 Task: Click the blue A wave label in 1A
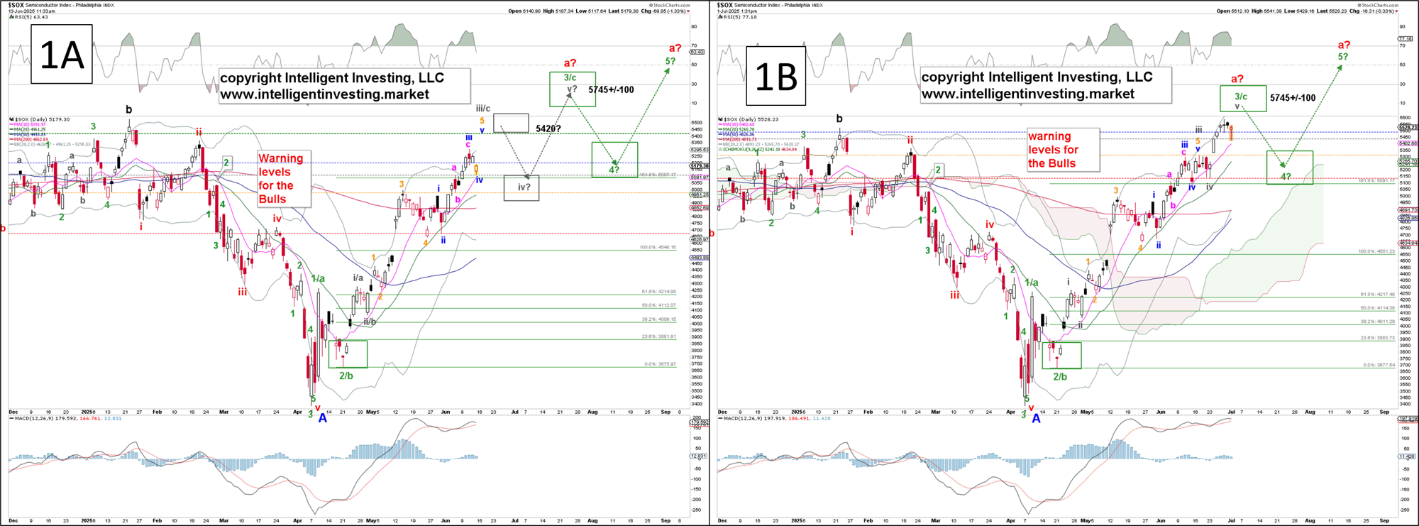[323, 420]
